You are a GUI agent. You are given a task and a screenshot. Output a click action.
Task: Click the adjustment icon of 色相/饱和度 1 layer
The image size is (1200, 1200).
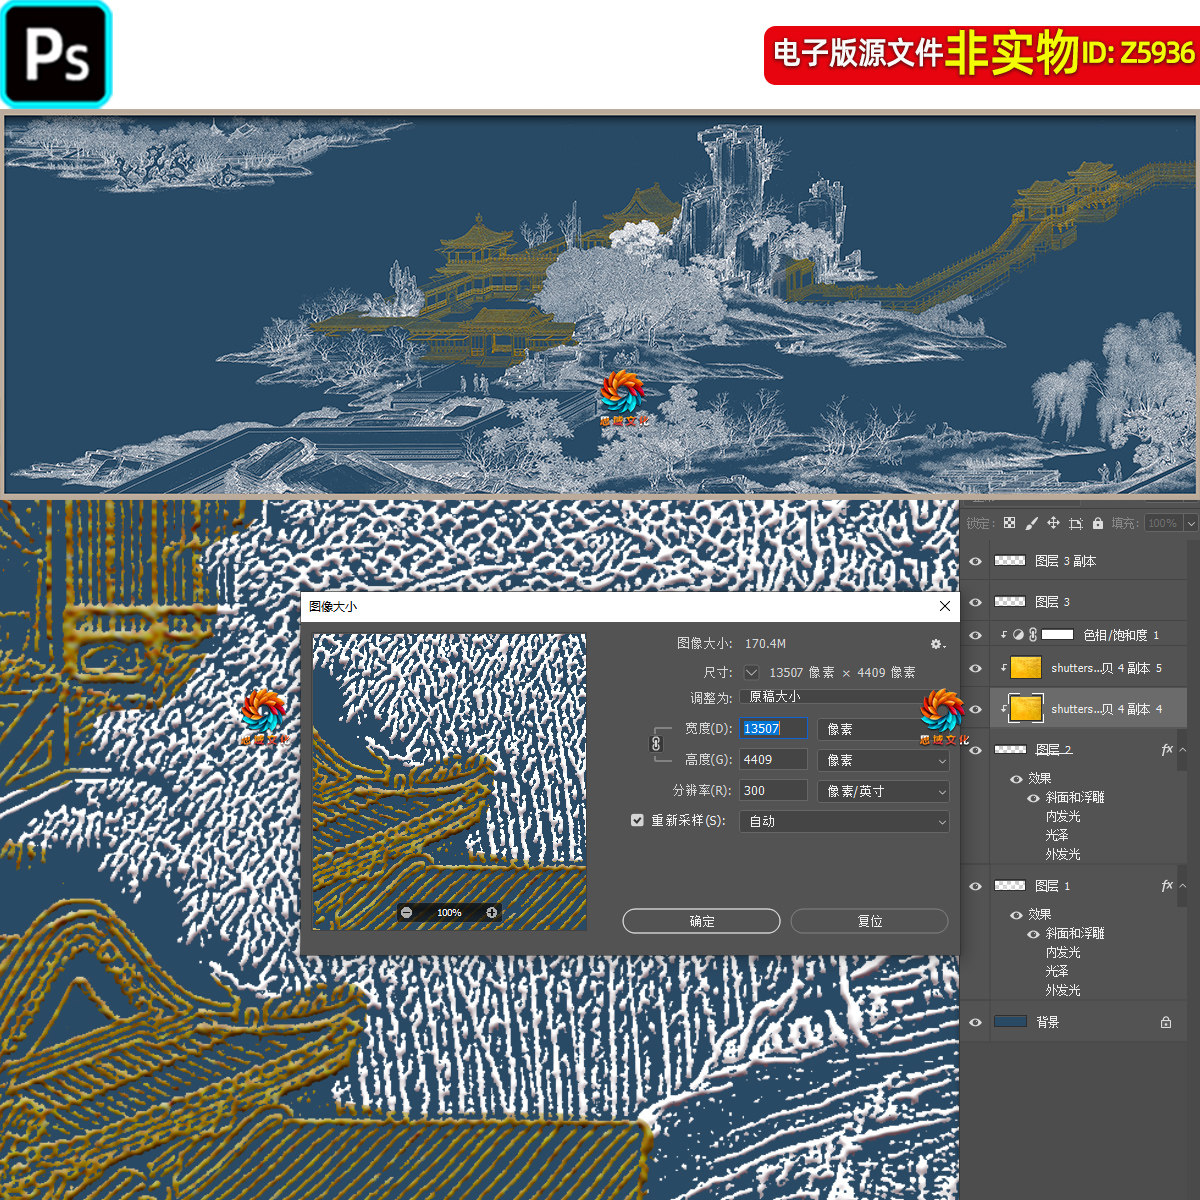pos(1018,634)
